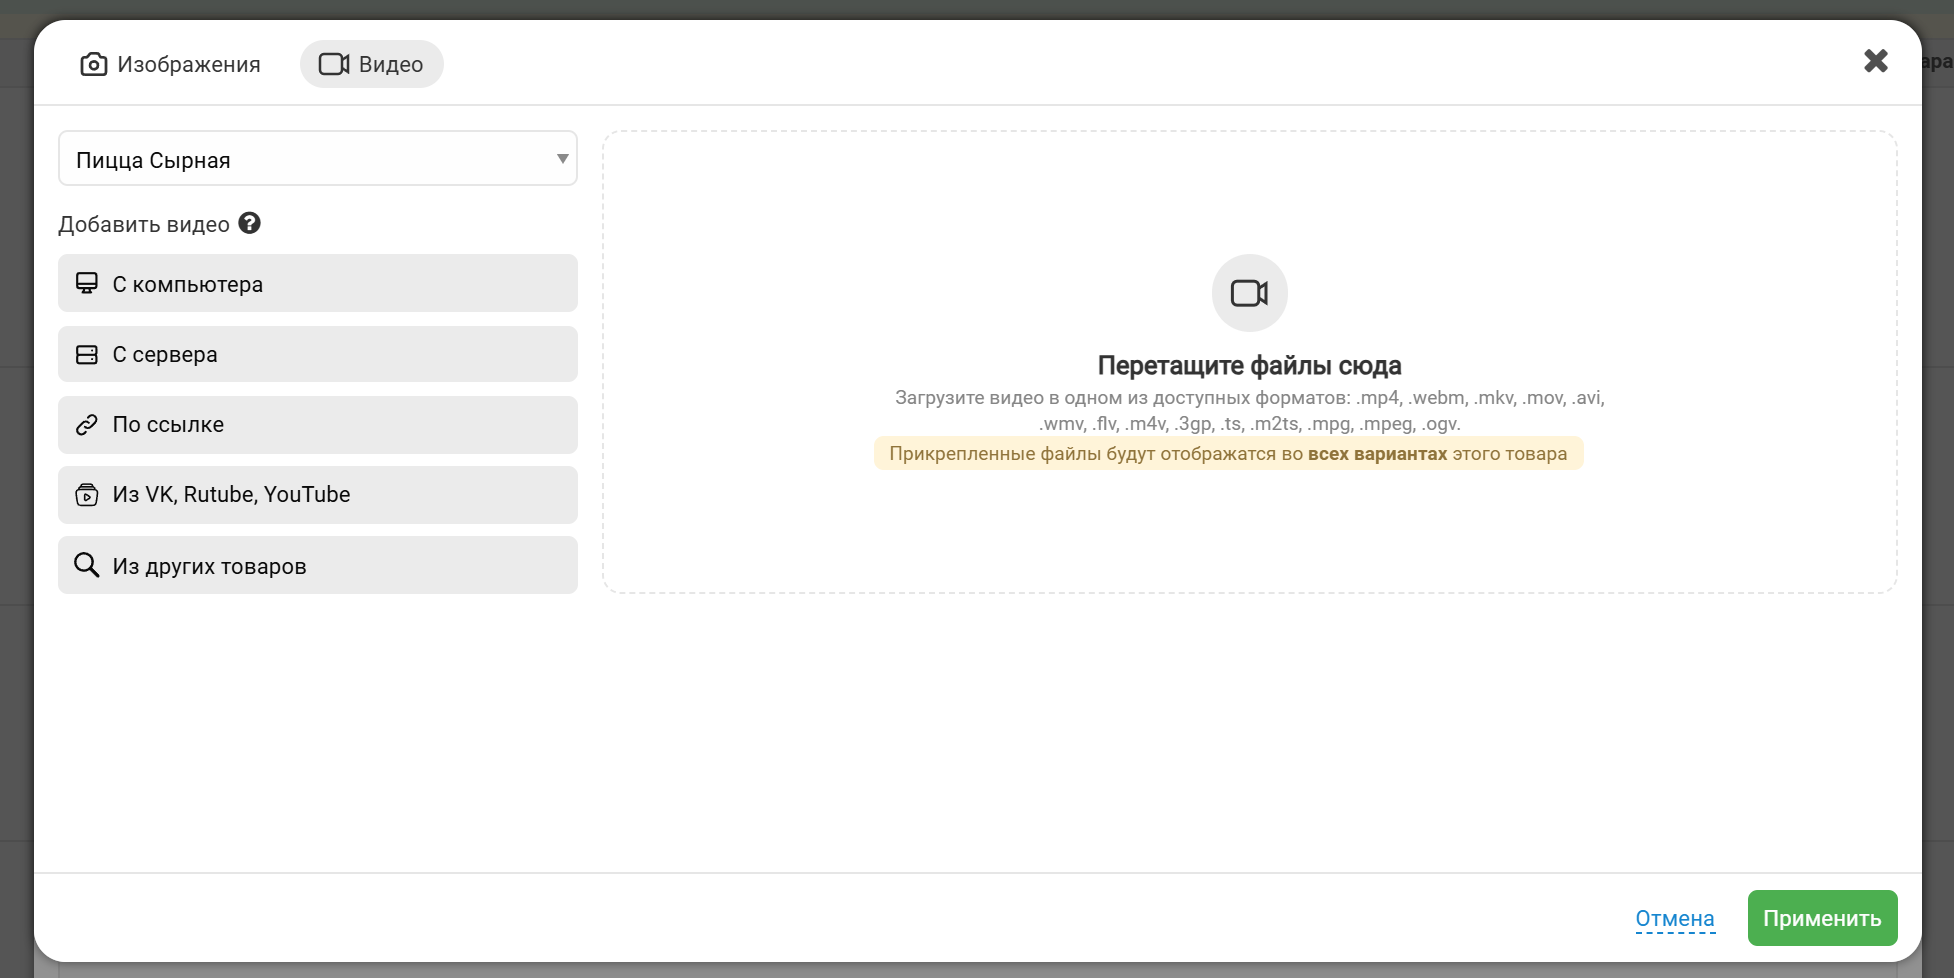Add video using the По ссылке button
Screen dimensions: 1954x978
pyautogui.click(x=318, y=425)
